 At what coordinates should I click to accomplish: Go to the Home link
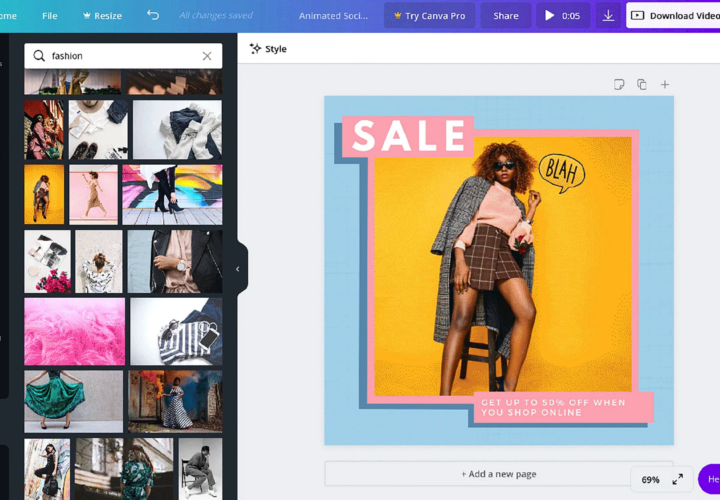pyautogui.click(x=8, y=16)
